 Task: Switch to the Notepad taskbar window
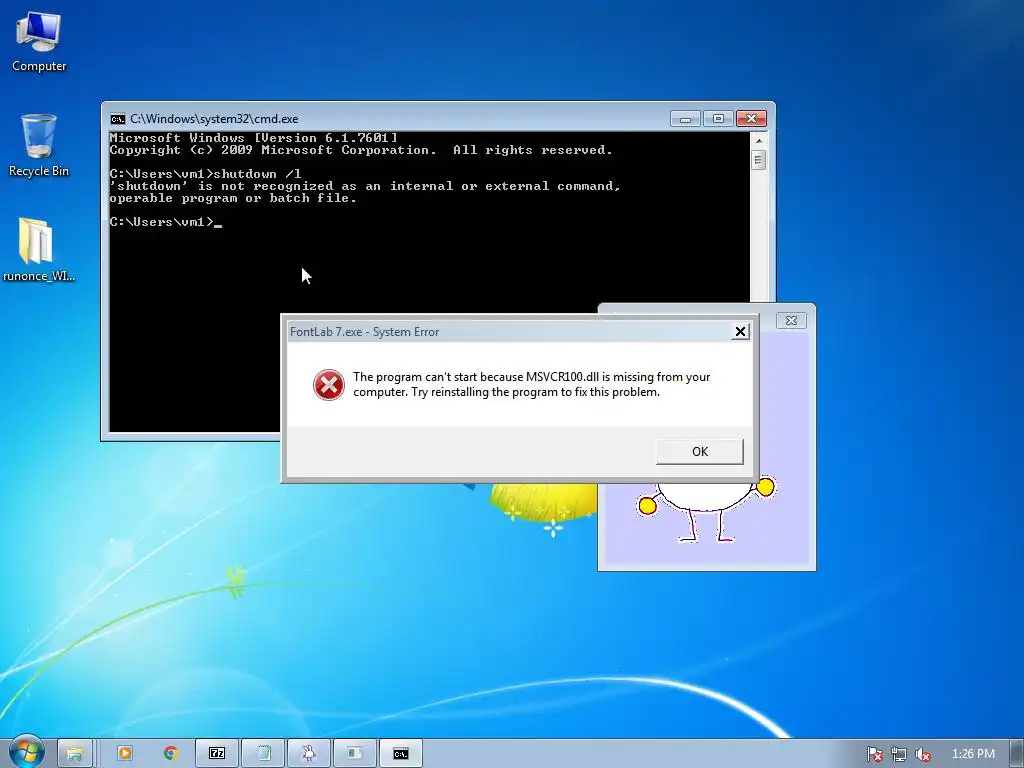pyautogui.click(x=263, y=753)
